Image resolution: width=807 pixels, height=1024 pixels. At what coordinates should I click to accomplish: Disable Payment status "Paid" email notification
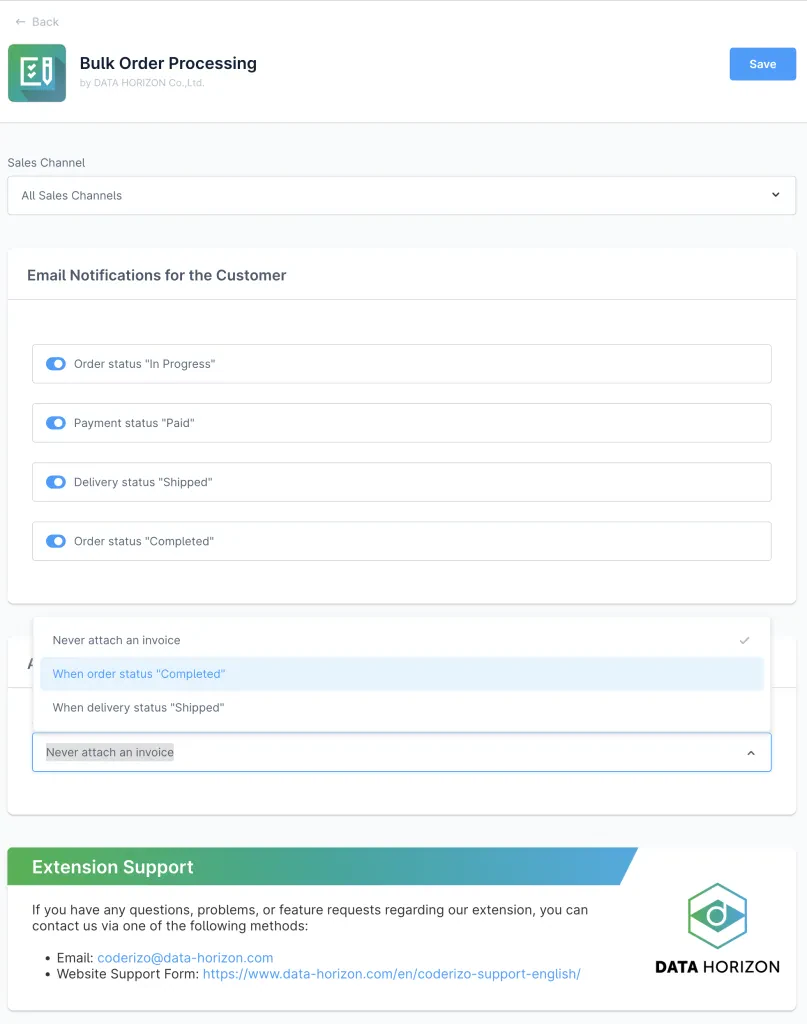(56, 423)
